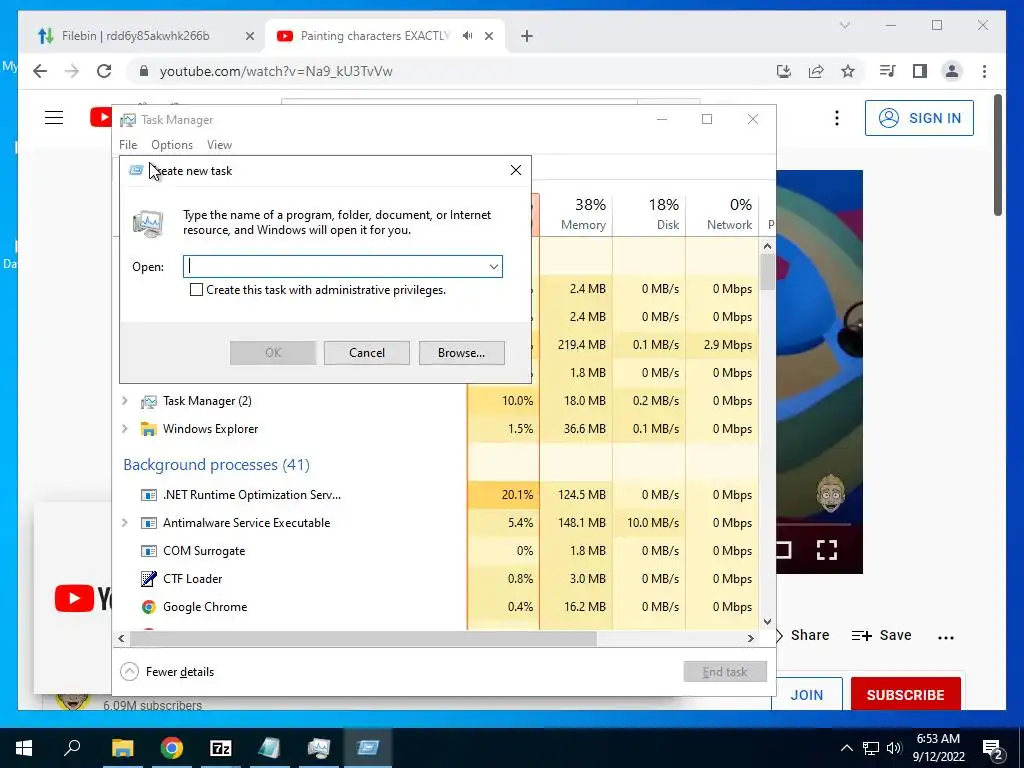Open Task Manager File menu

[128, 145]
